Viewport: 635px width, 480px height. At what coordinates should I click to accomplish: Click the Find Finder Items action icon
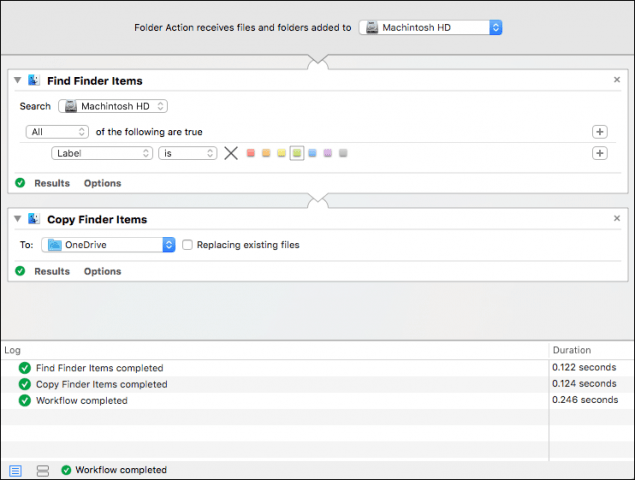(34, 81)
